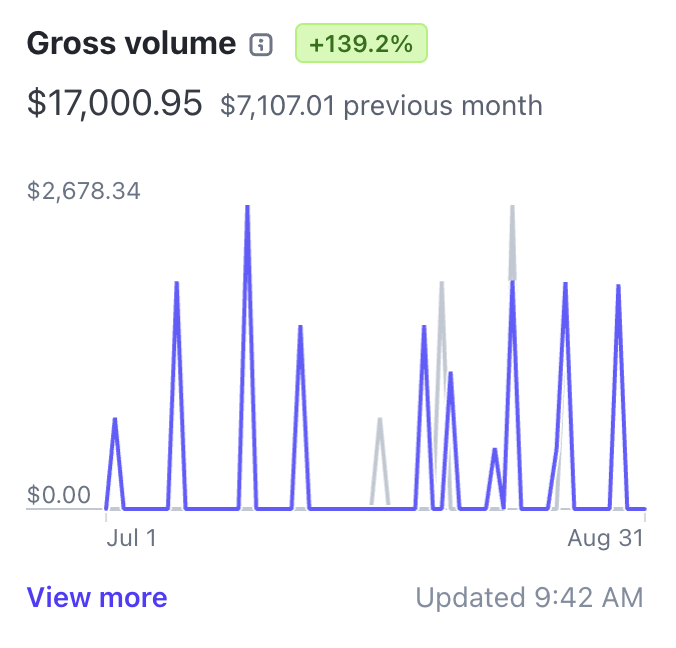Click the last purple peak before Aug 31

[619, 288]
